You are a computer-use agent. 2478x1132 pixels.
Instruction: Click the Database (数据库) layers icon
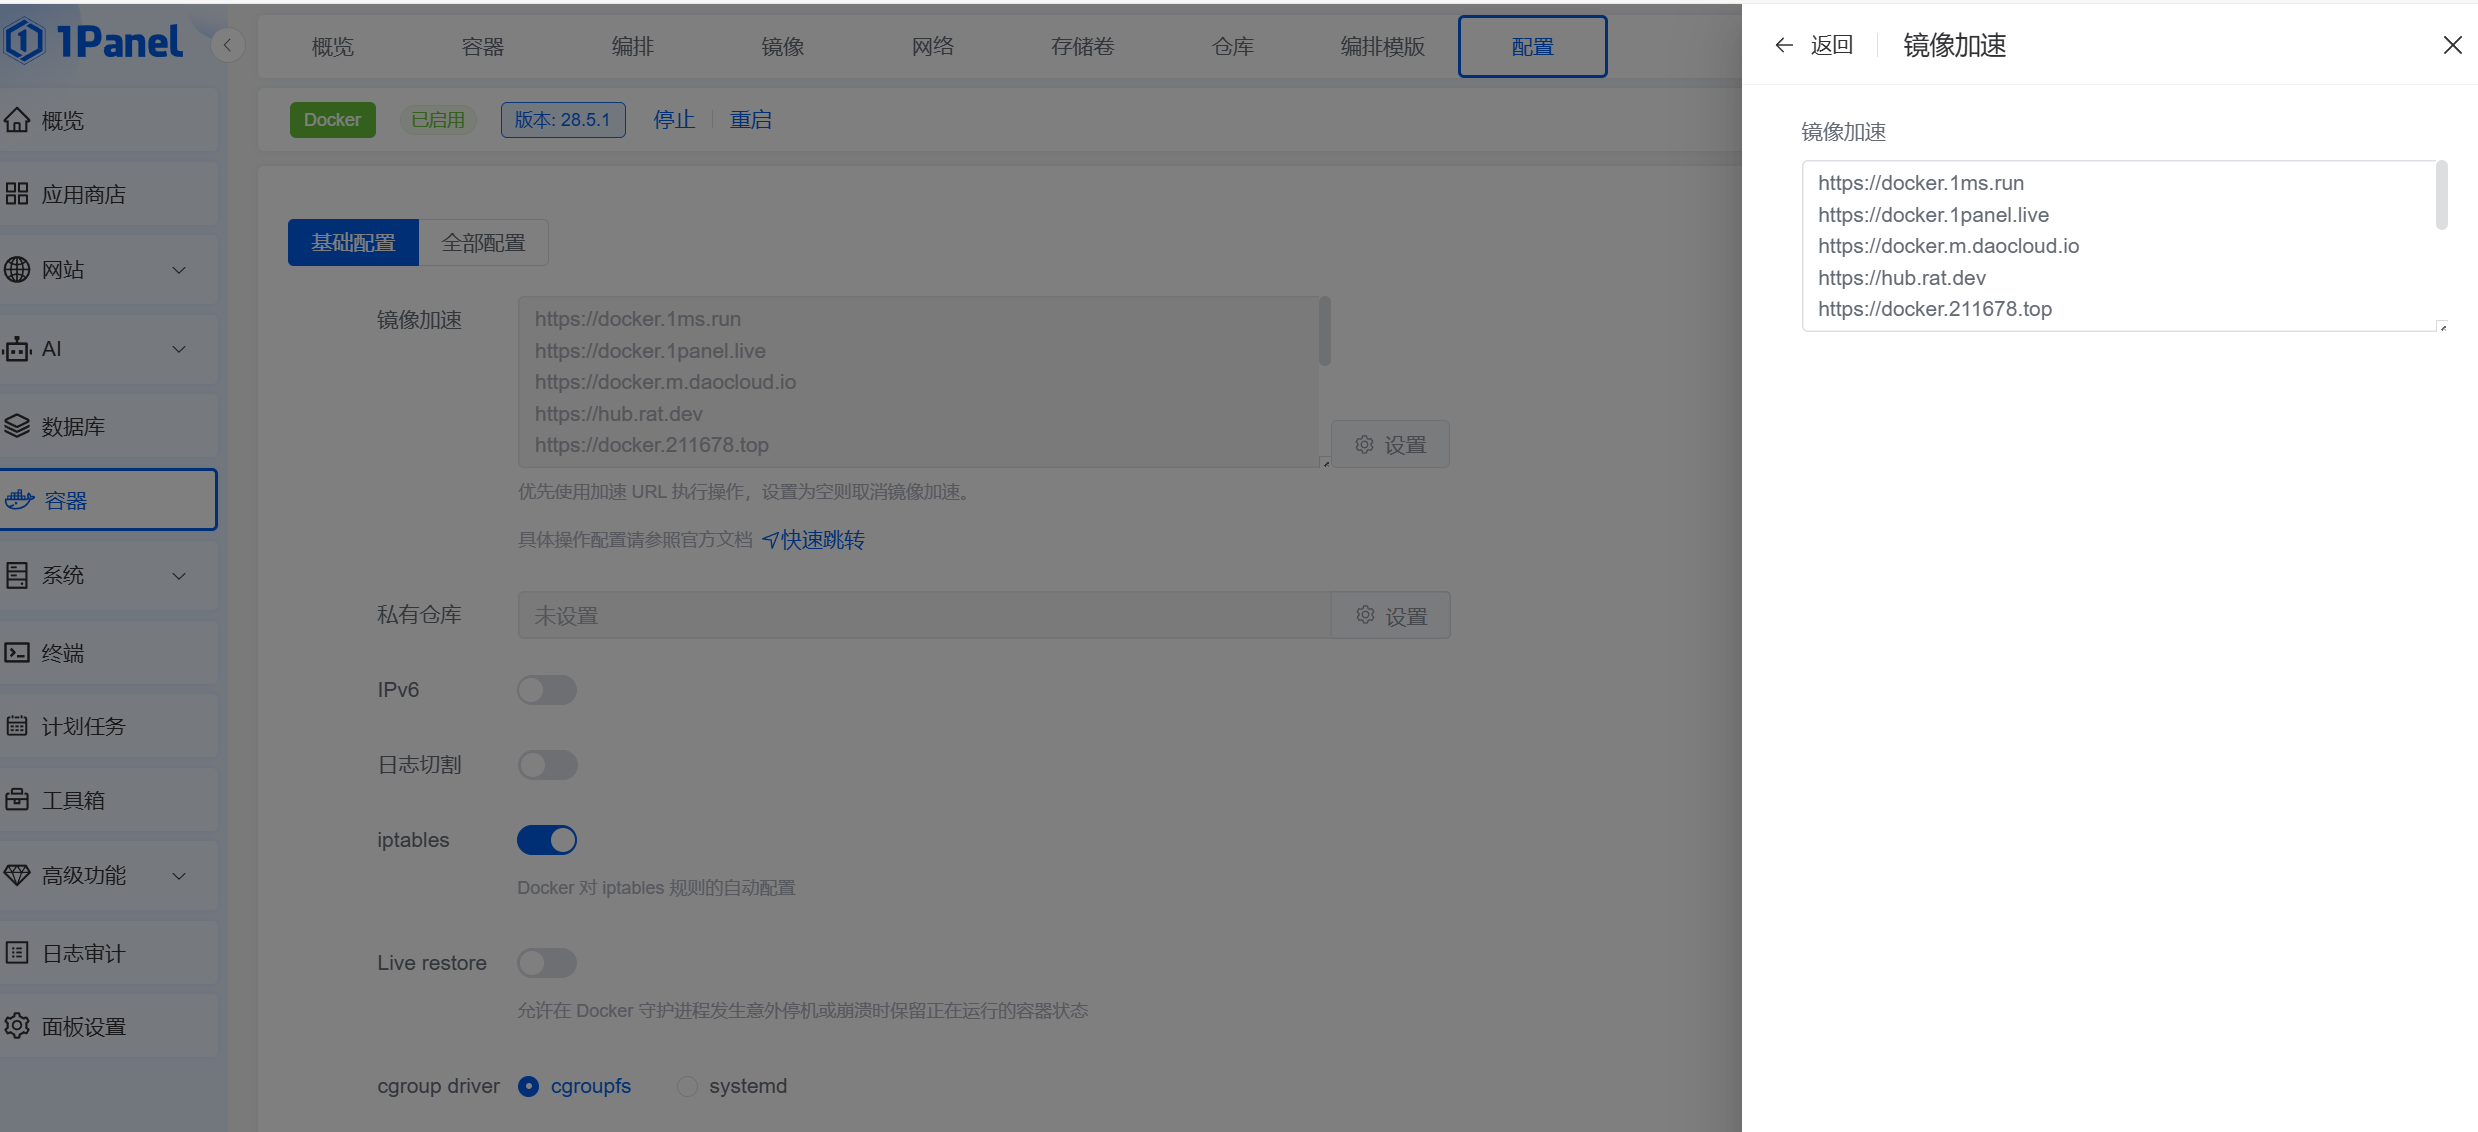[x=17, y=426]
